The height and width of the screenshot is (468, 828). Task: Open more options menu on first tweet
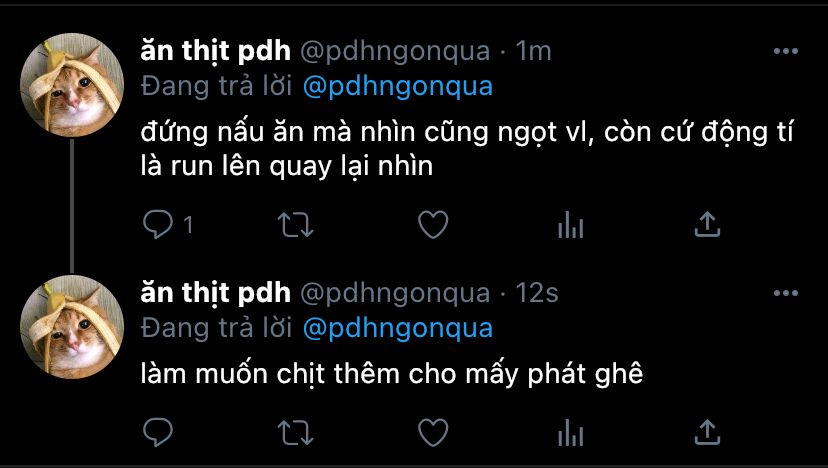pos(786,51)
